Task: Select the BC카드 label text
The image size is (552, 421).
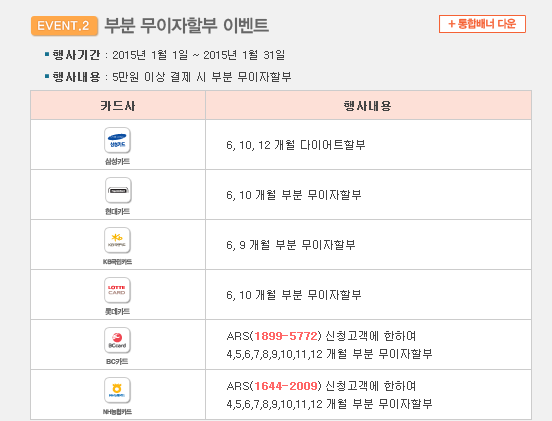Action: tap(117, 362)
